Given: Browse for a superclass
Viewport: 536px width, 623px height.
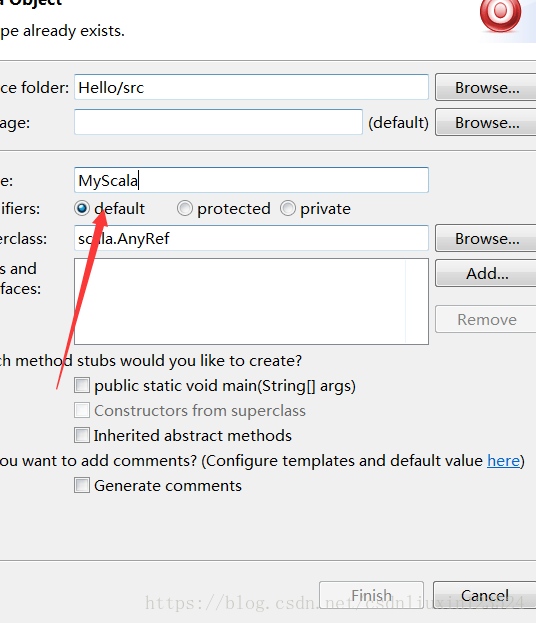Looking at the screenshot, I should tap(486, 238).
